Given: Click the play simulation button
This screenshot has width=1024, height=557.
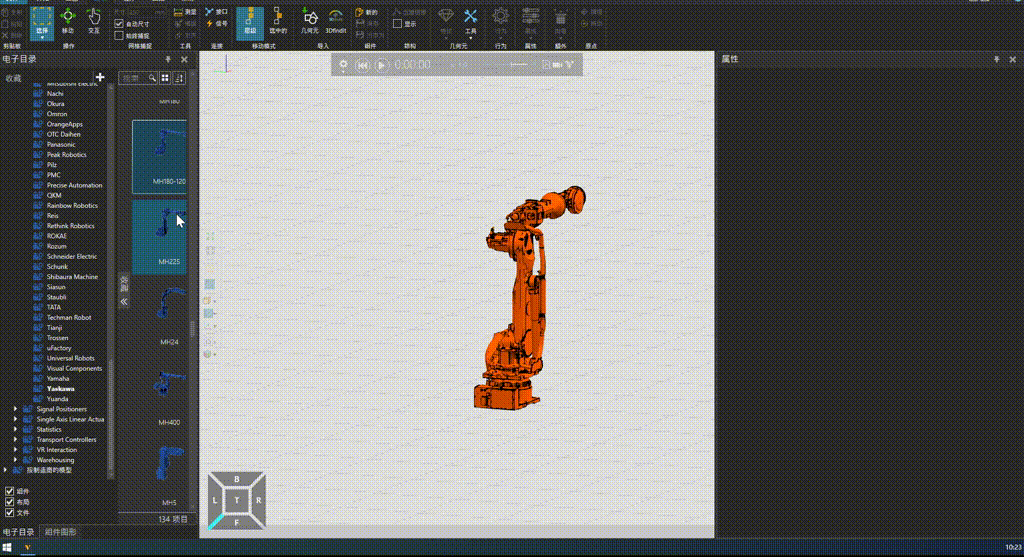Looking at the screenshot, I should pyautogui.click(x=381, y=65).
